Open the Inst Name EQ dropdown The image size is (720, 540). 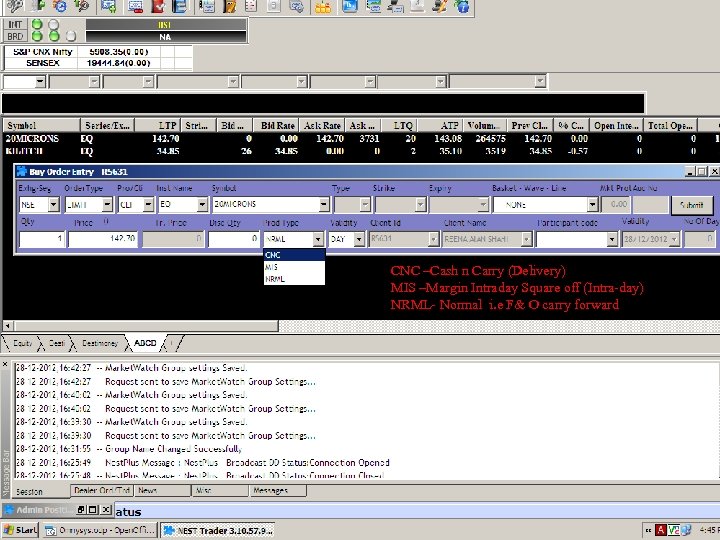point(202,204)
